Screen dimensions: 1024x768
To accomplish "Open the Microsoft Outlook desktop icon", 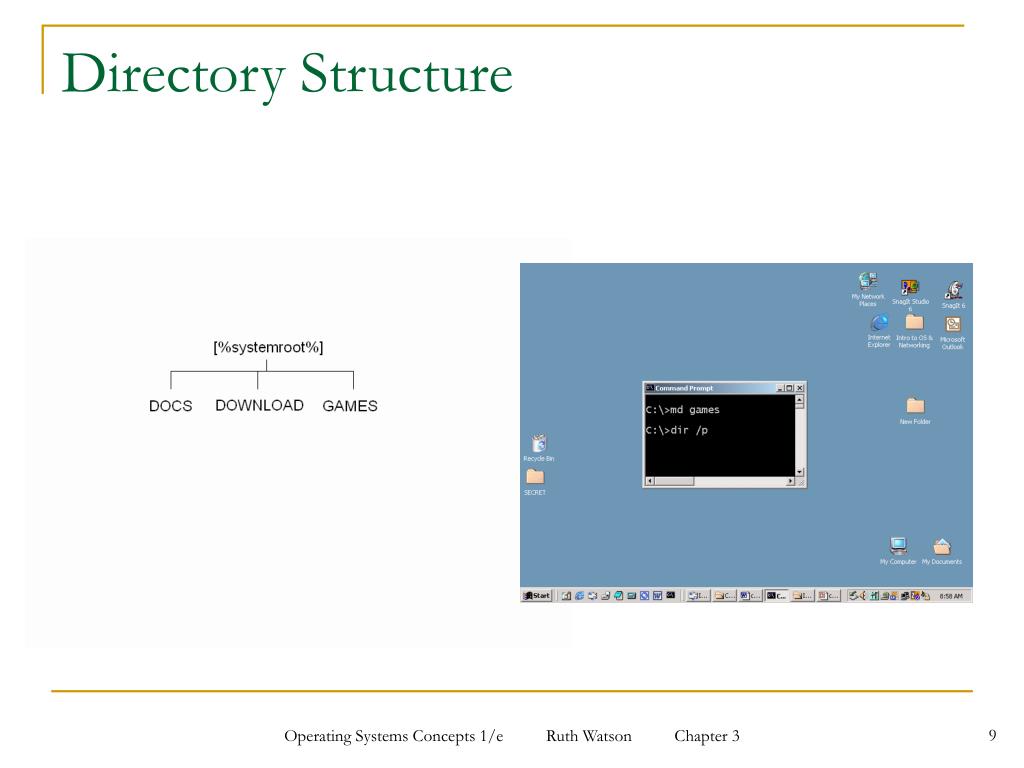I will pos(952,333).
